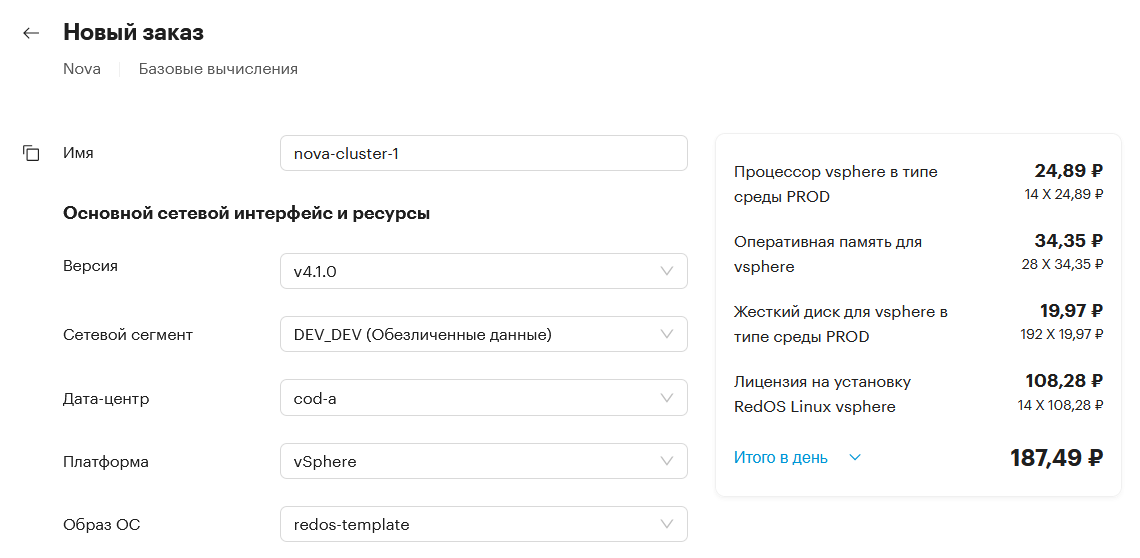Open the Версия dropdown showing v4.1.0
Image resolution: width=1140 pixels, height=558 pixels.
483,271
